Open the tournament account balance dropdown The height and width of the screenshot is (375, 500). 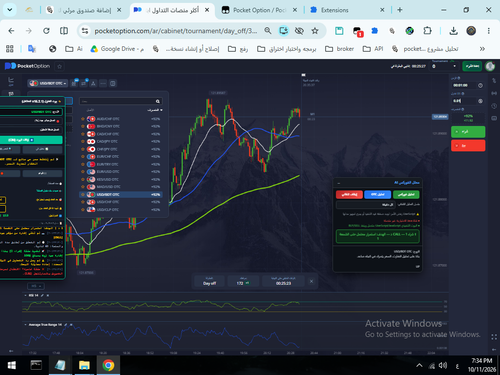point(444,66)
